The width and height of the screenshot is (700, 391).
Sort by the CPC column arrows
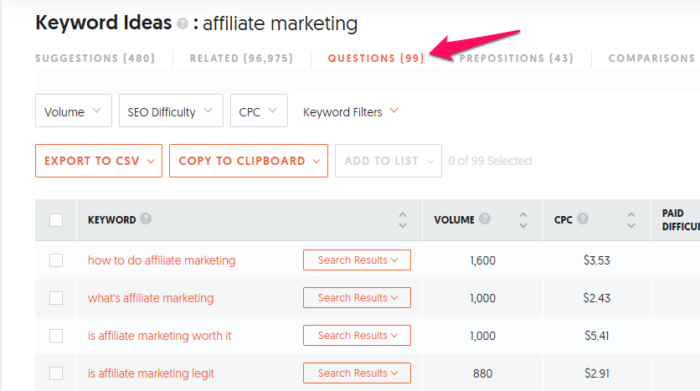[631, 220]
